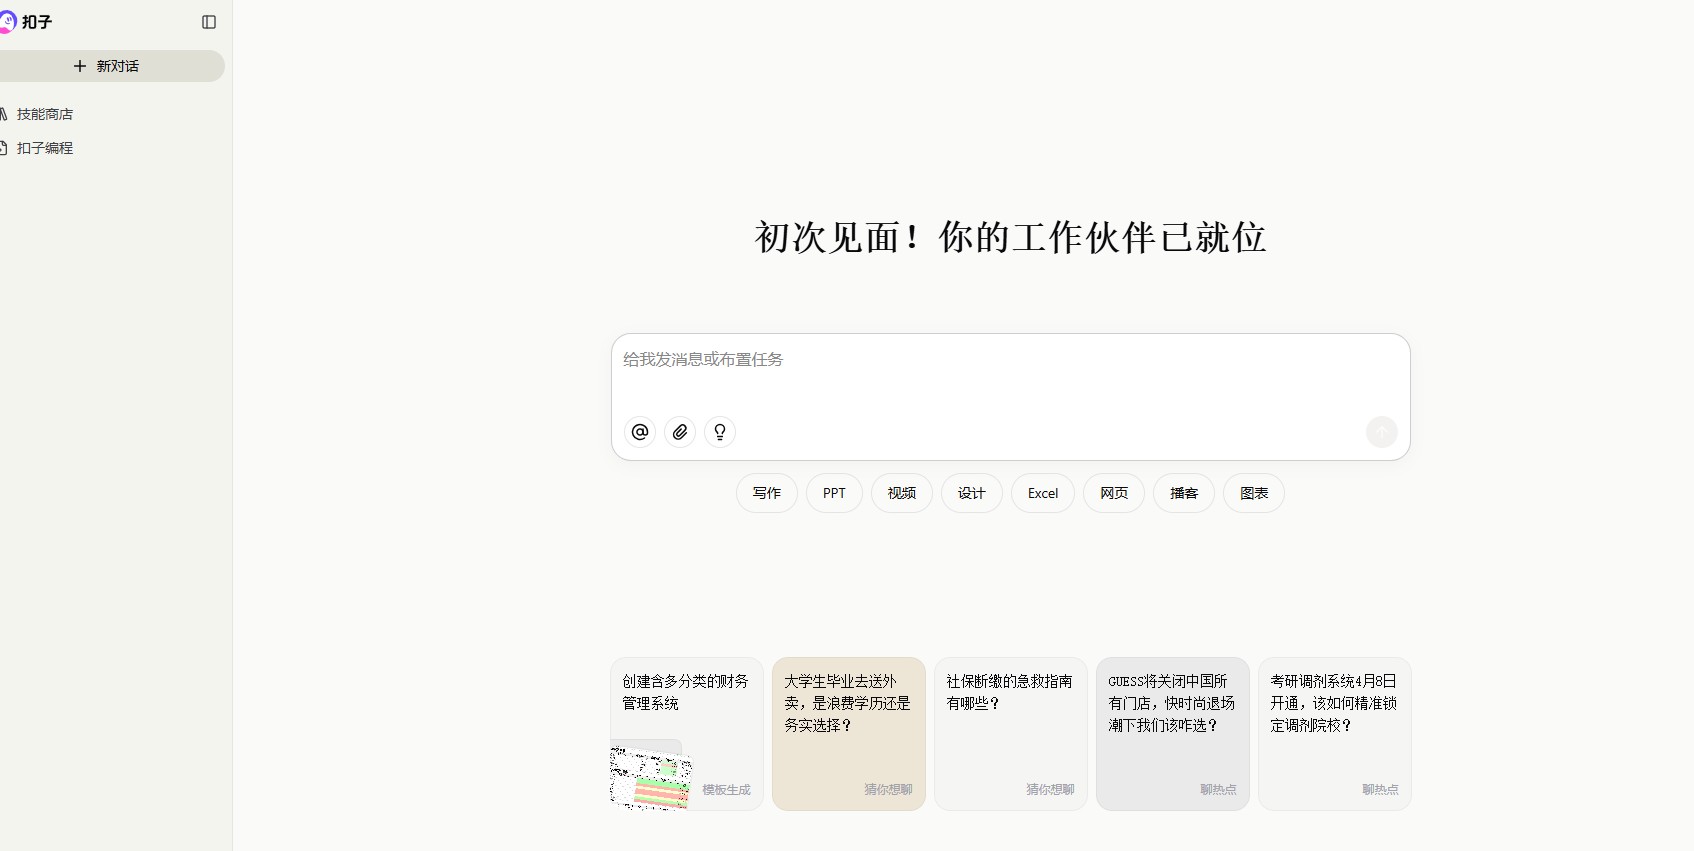Click the 扣子 logo icon
The height and width of the screenshot is (851, 1694).
coord(7,22)
